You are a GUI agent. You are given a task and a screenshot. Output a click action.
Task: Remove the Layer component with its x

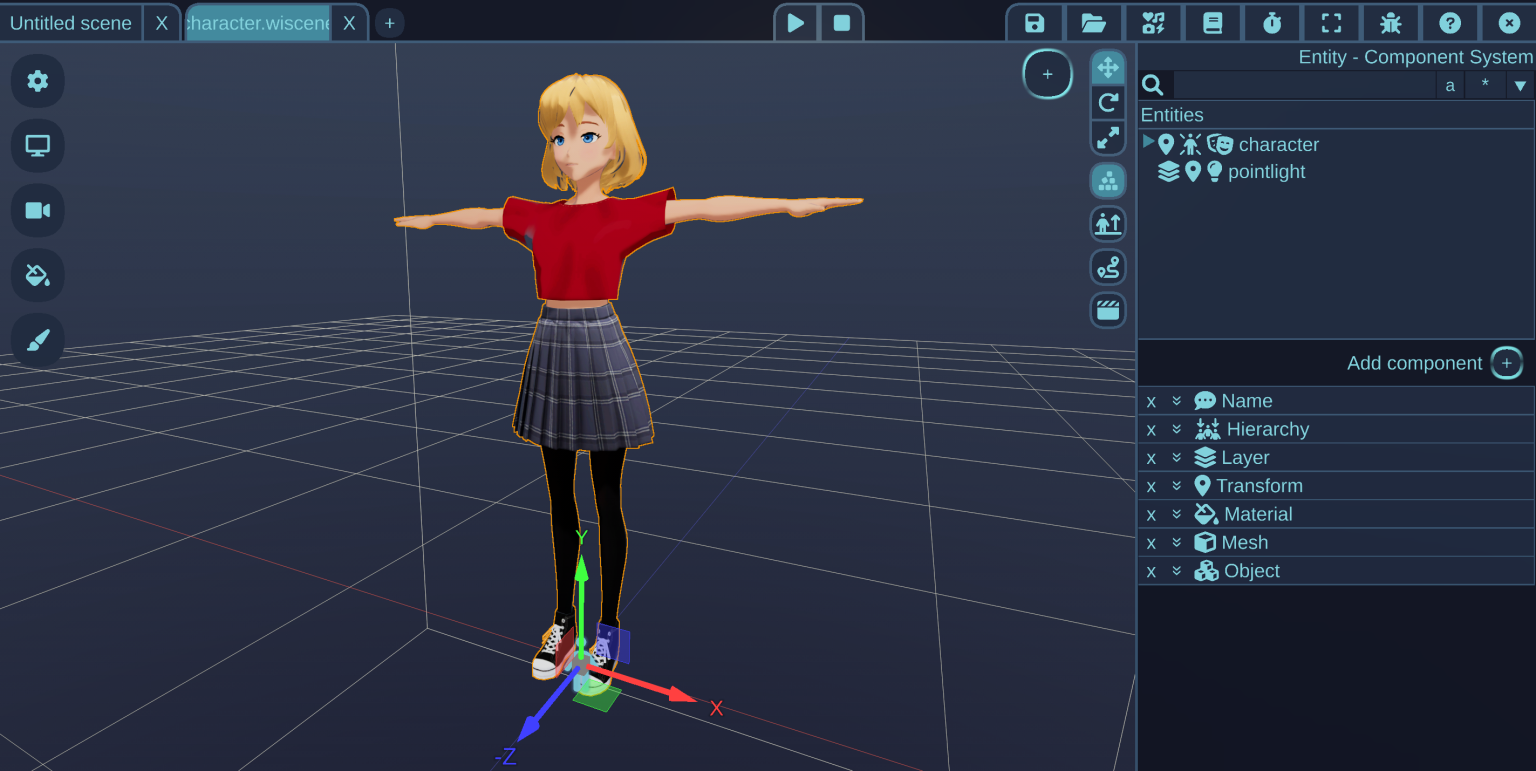[1151, 458]
